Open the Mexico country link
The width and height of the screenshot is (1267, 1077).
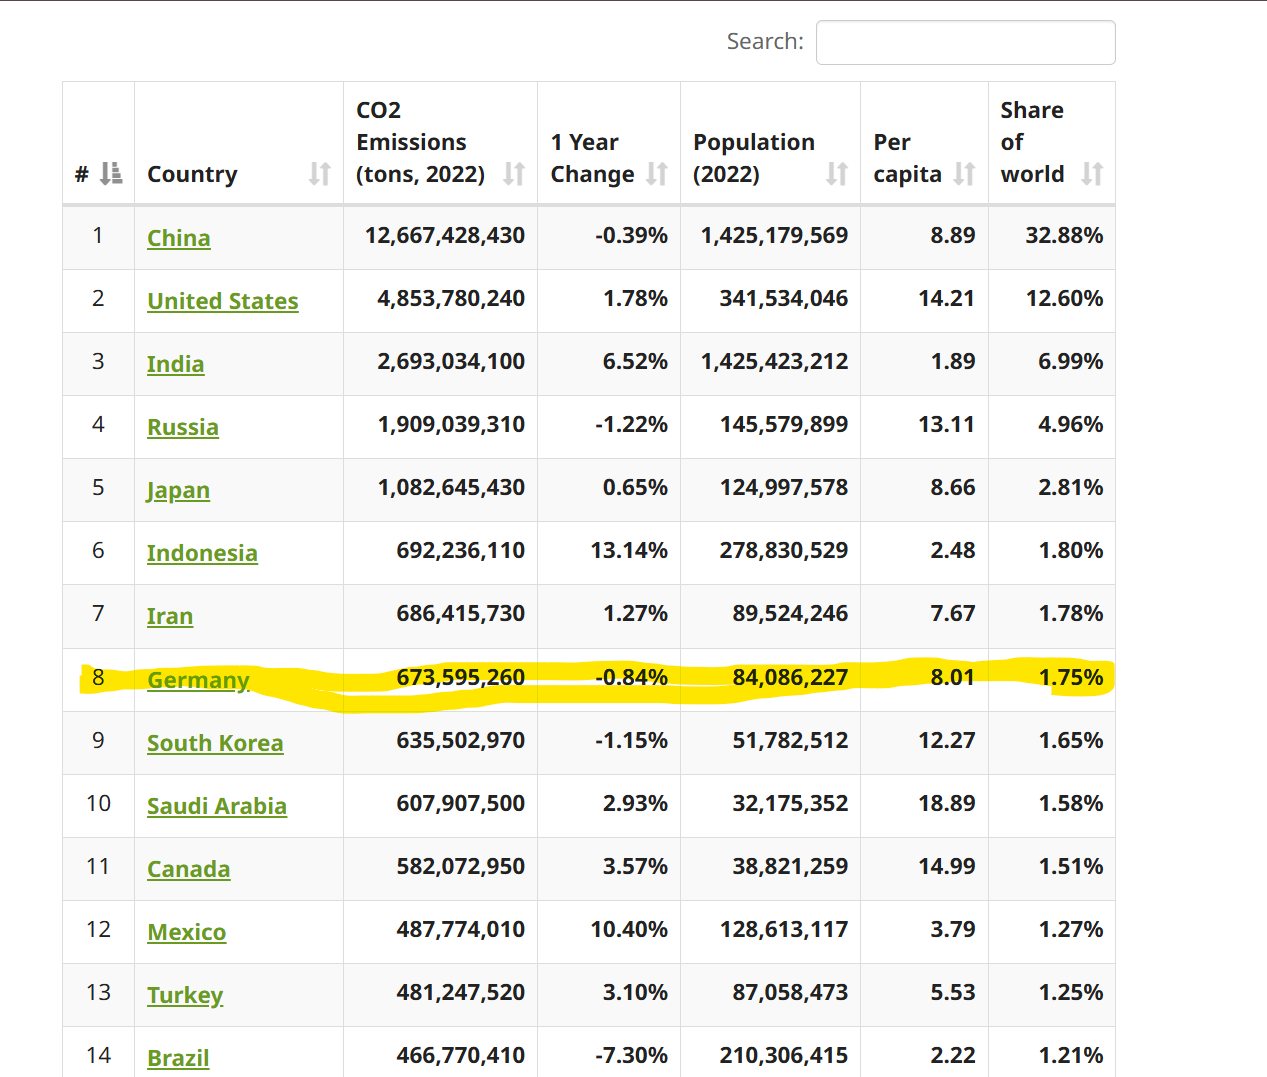(187, 932)
